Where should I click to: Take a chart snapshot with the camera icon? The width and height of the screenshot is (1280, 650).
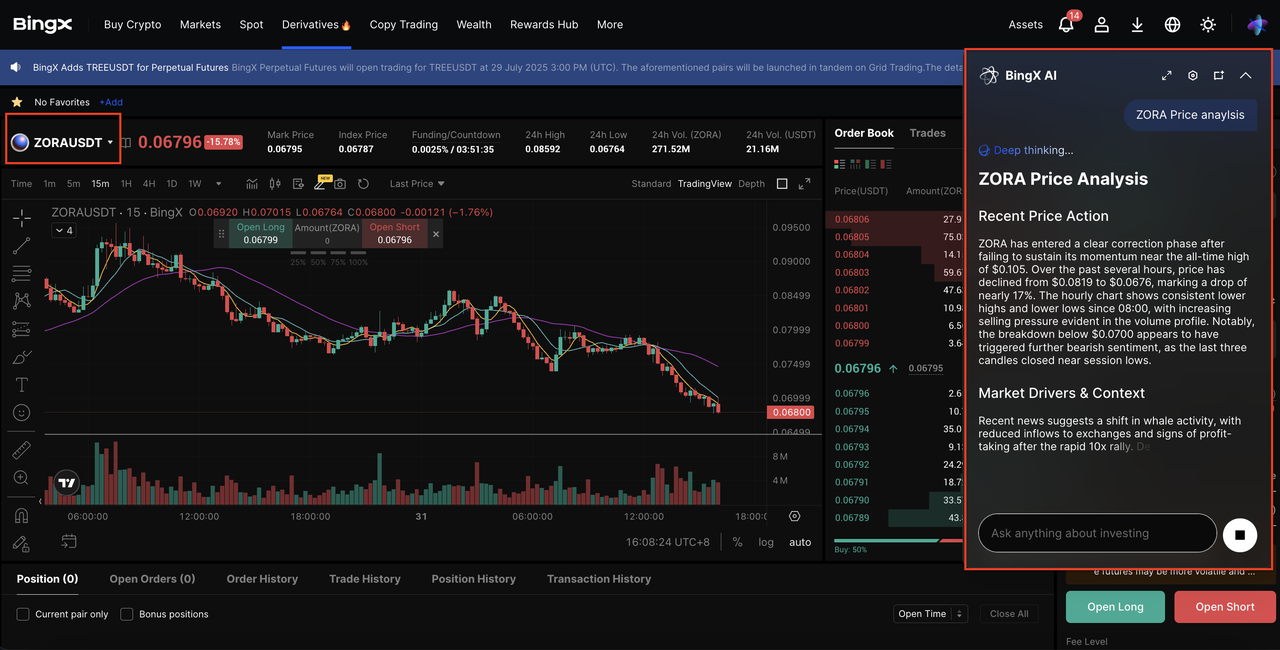pos(338,183)
